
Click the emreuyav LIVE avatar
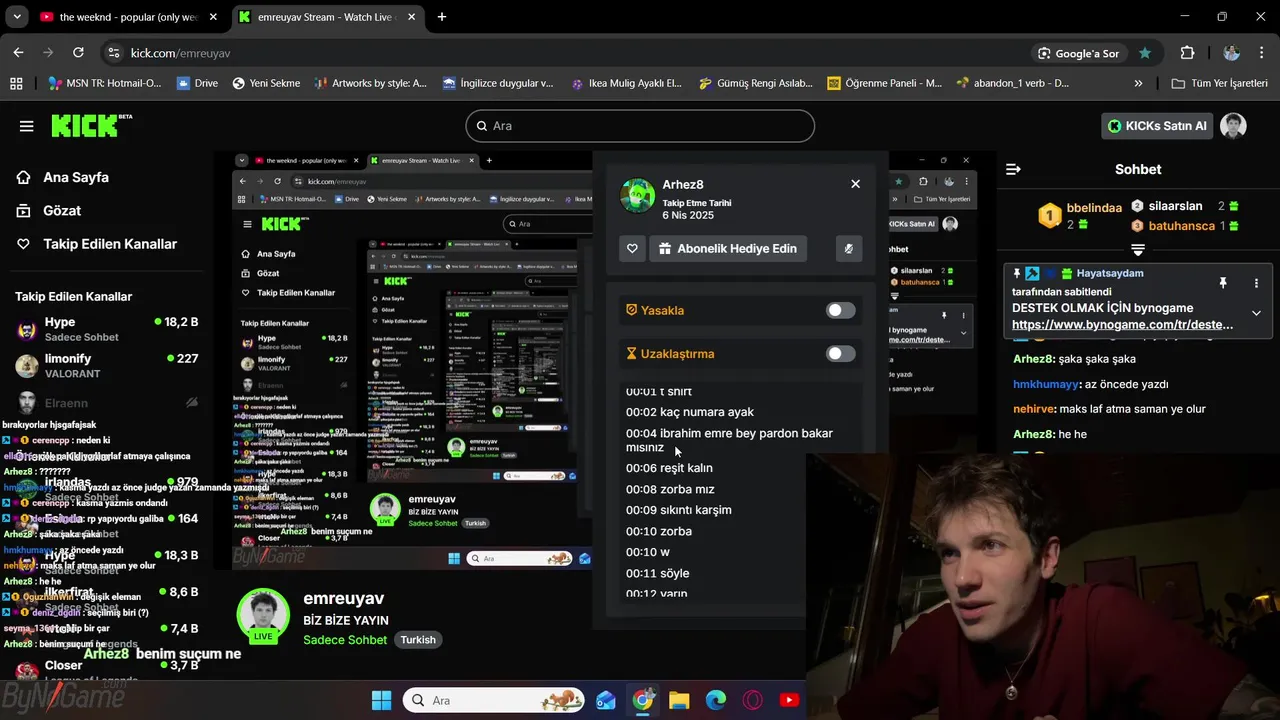263,614
